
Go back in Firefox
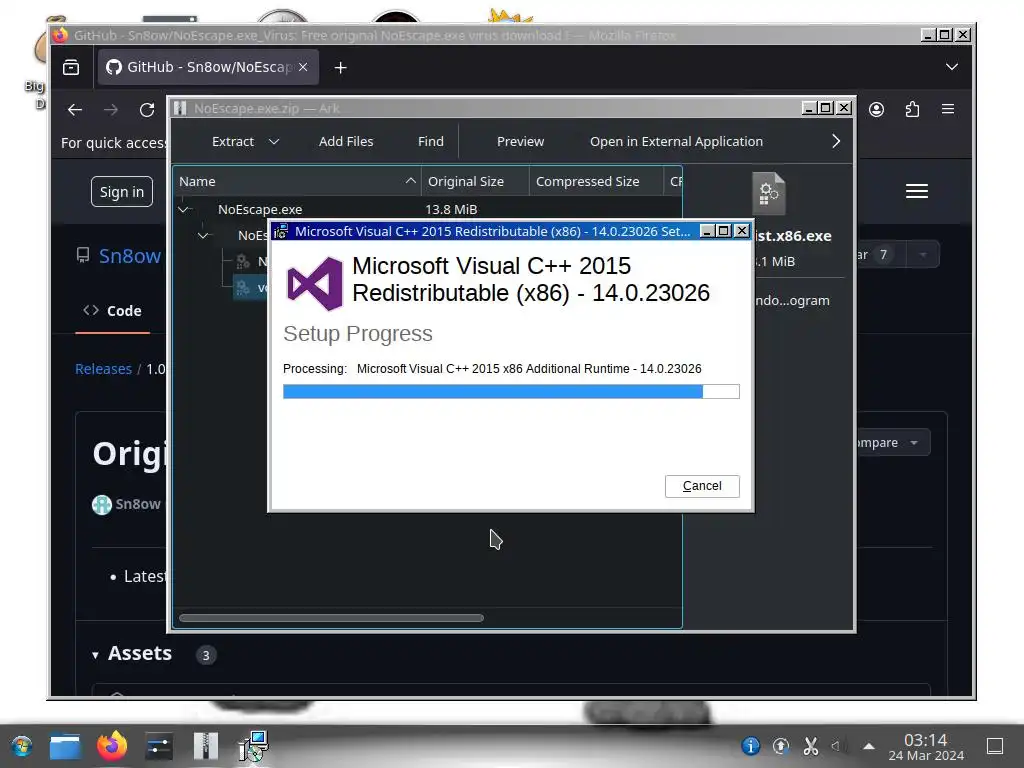(75, 110)
